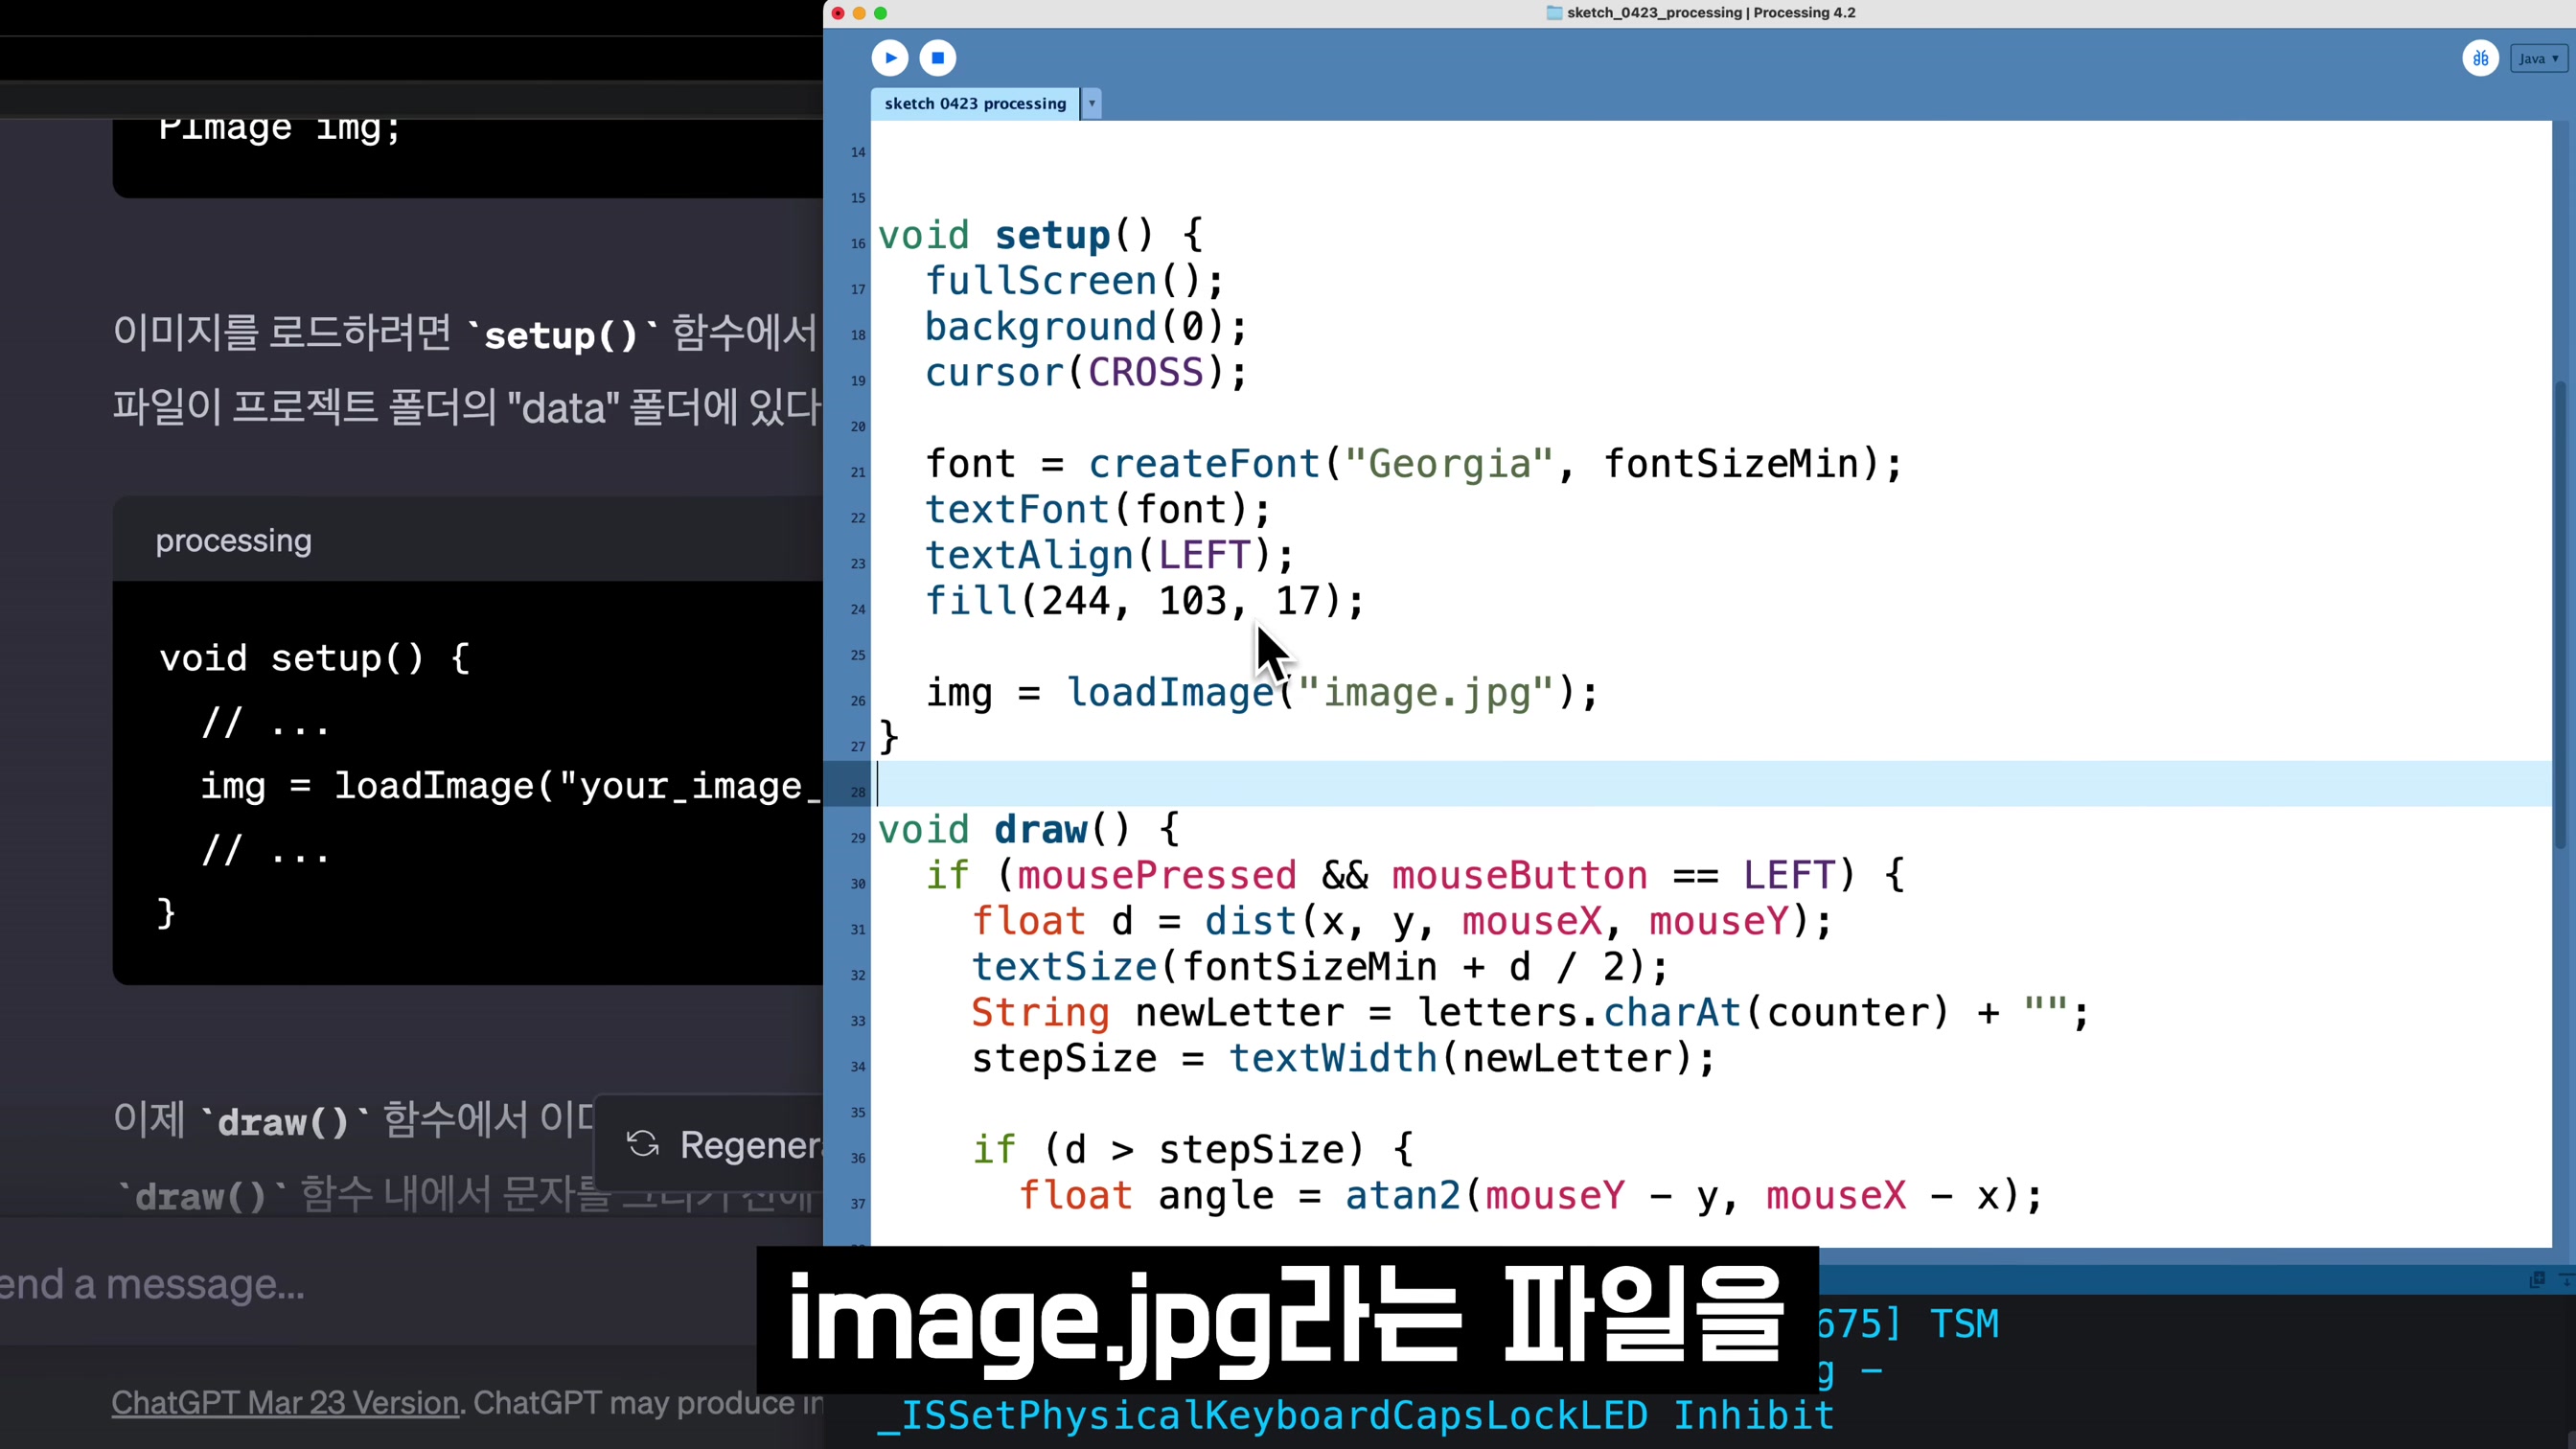2576x1449 pixels.
Task: Click void setup() in ChatGPT code block
Action: 314,658
